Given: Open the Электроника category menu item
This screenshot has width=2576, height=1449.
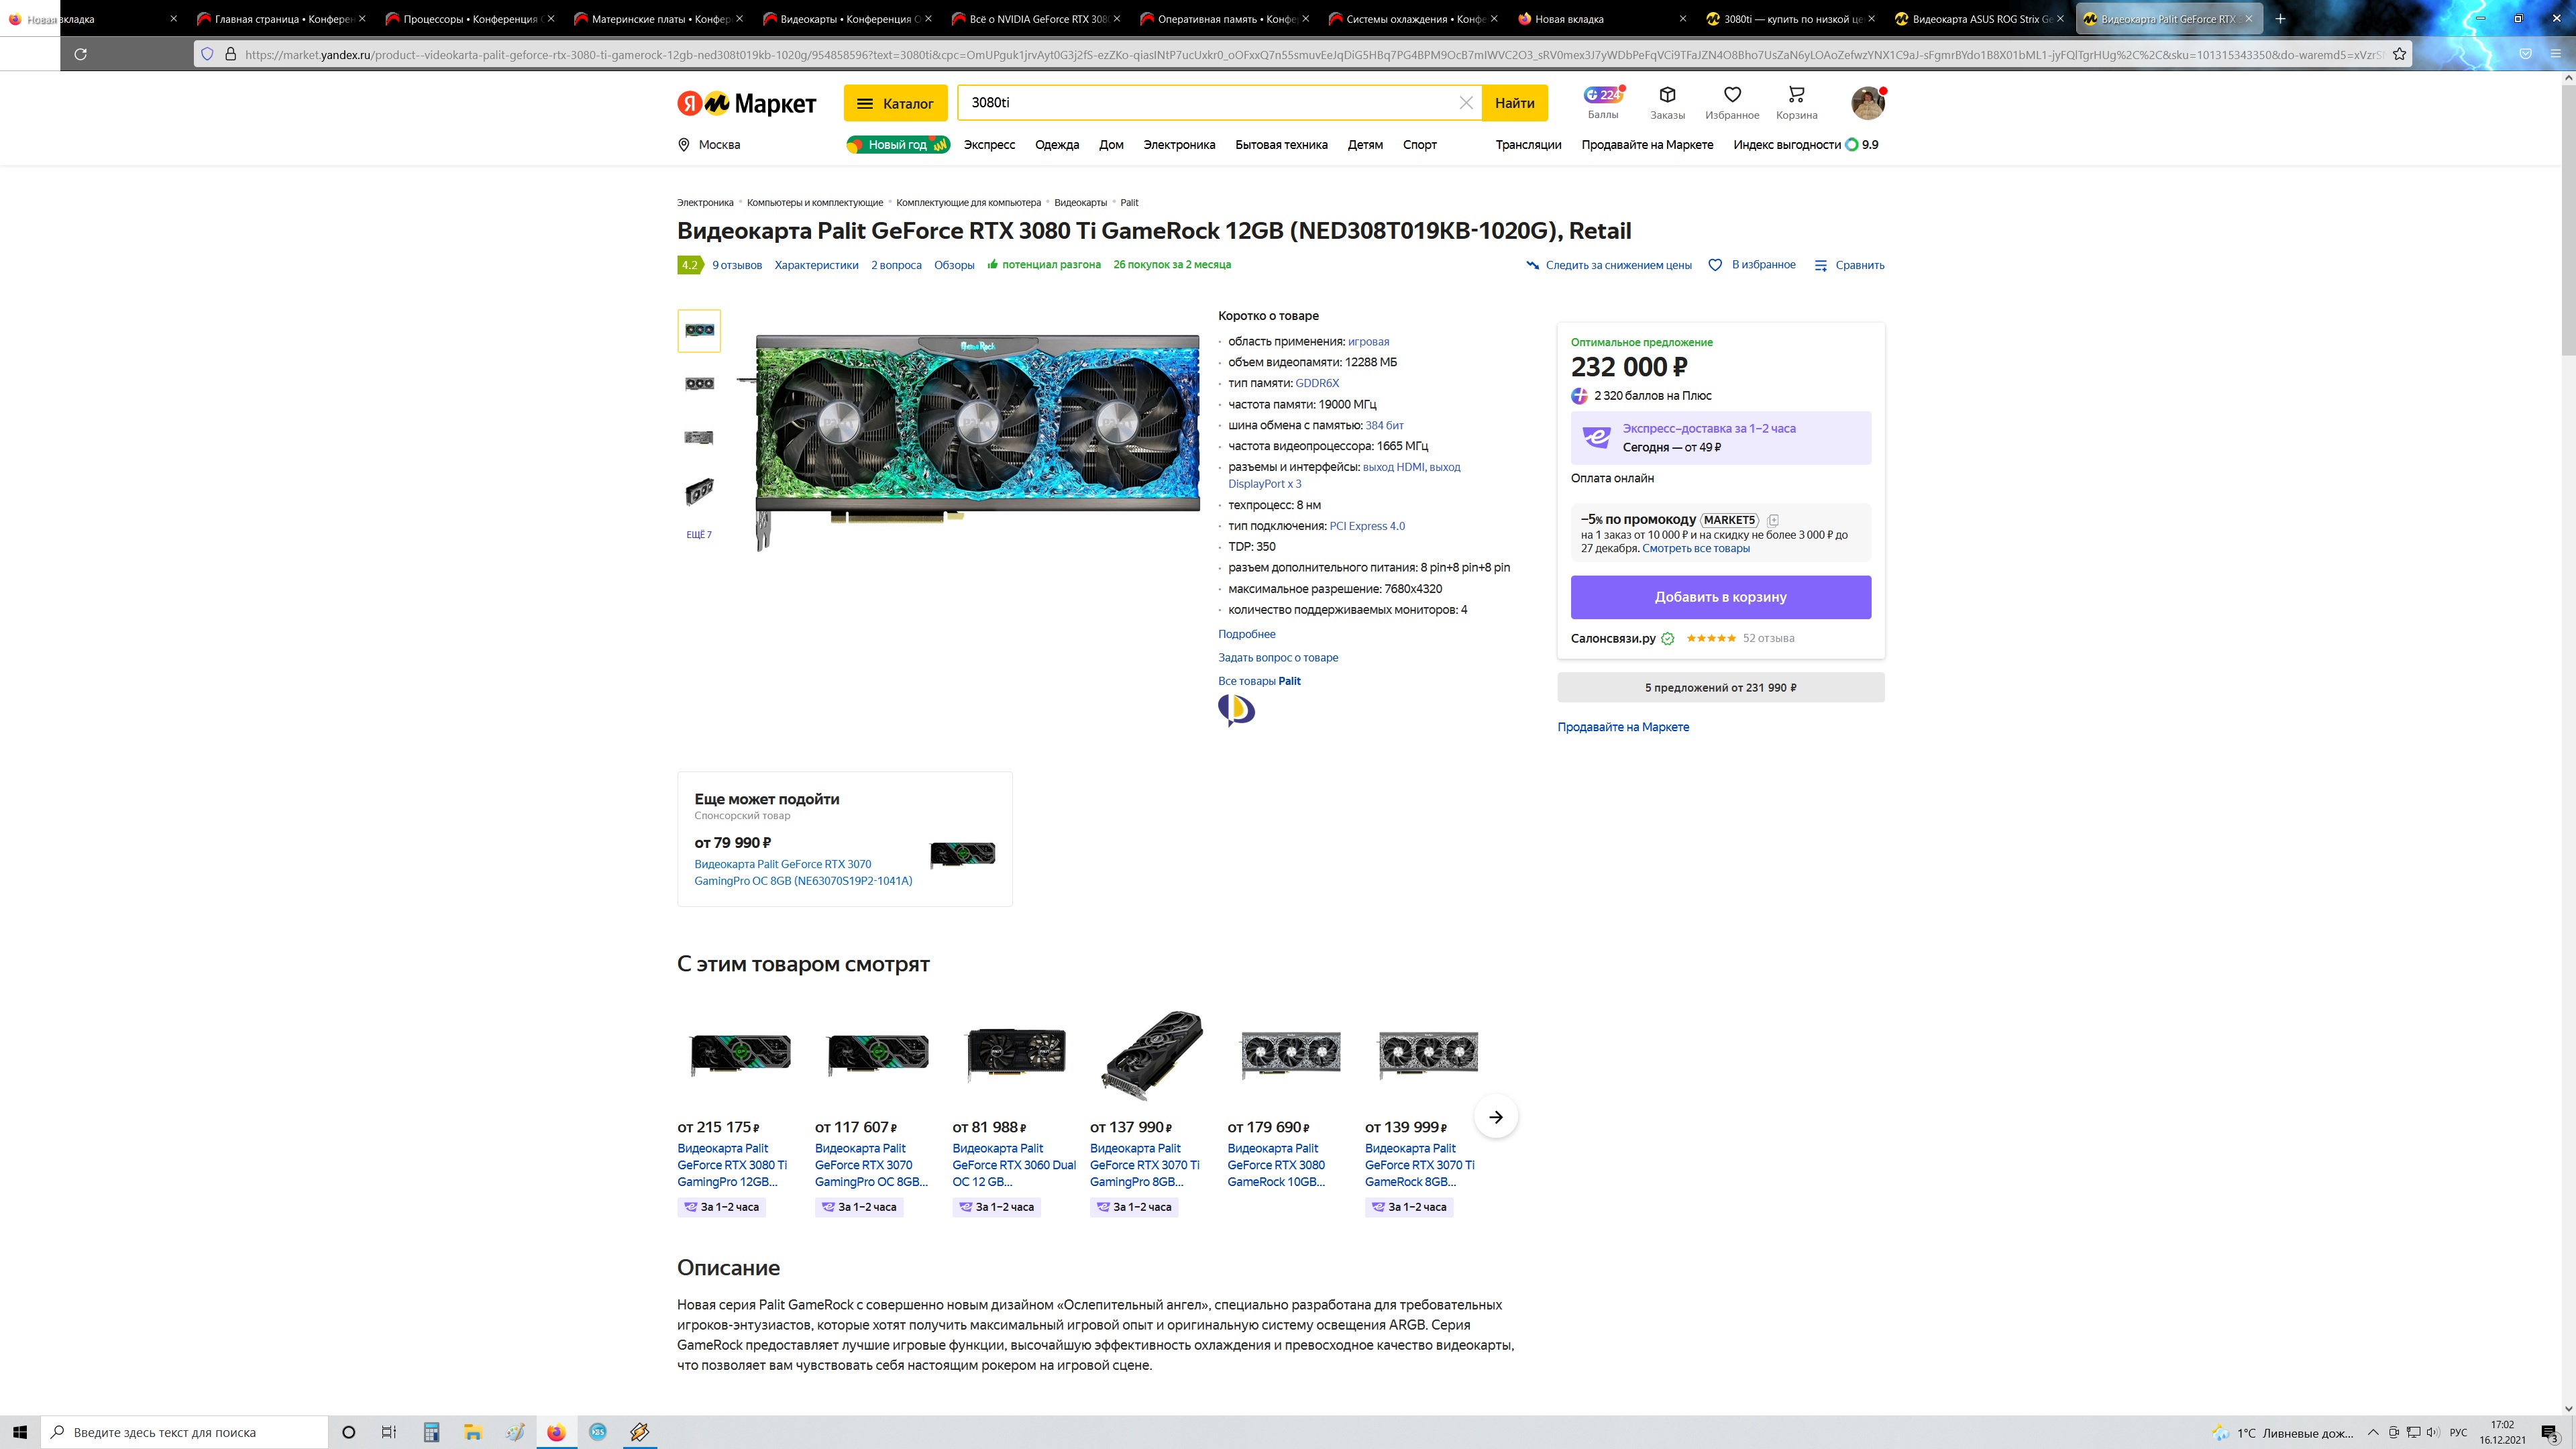Looking at the screenshot, I should point(1179,145).
